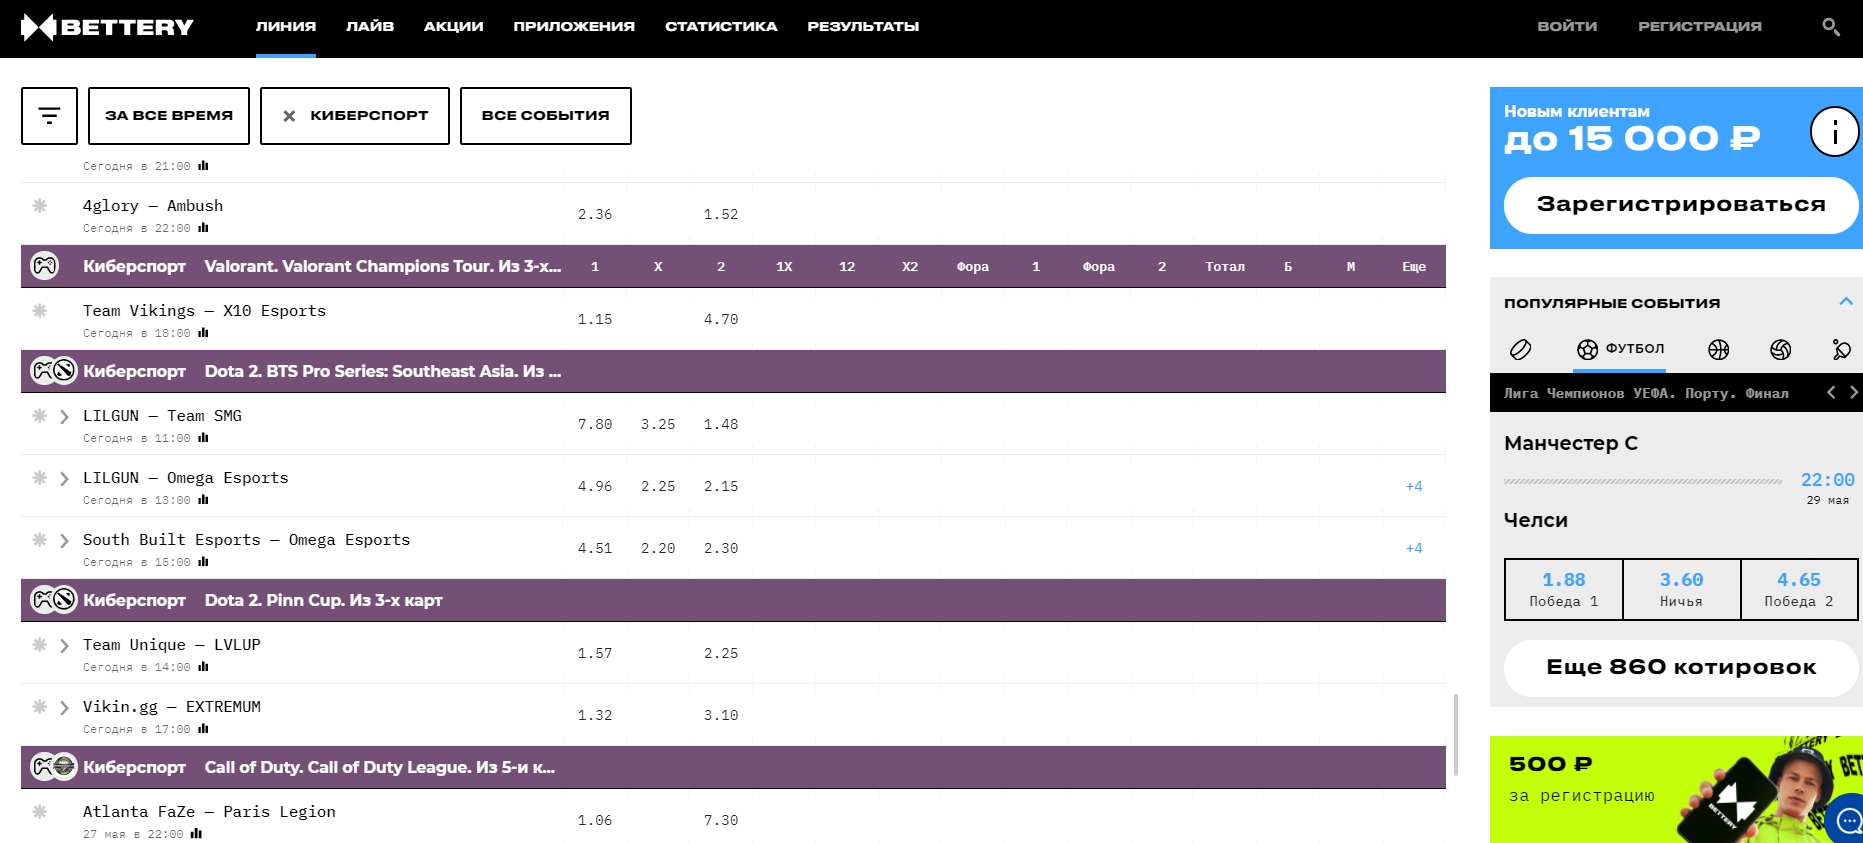Remove the Киберспорт filter with X
The width and height of the screenshot is (1863, 843).
[x=289, y=116]
